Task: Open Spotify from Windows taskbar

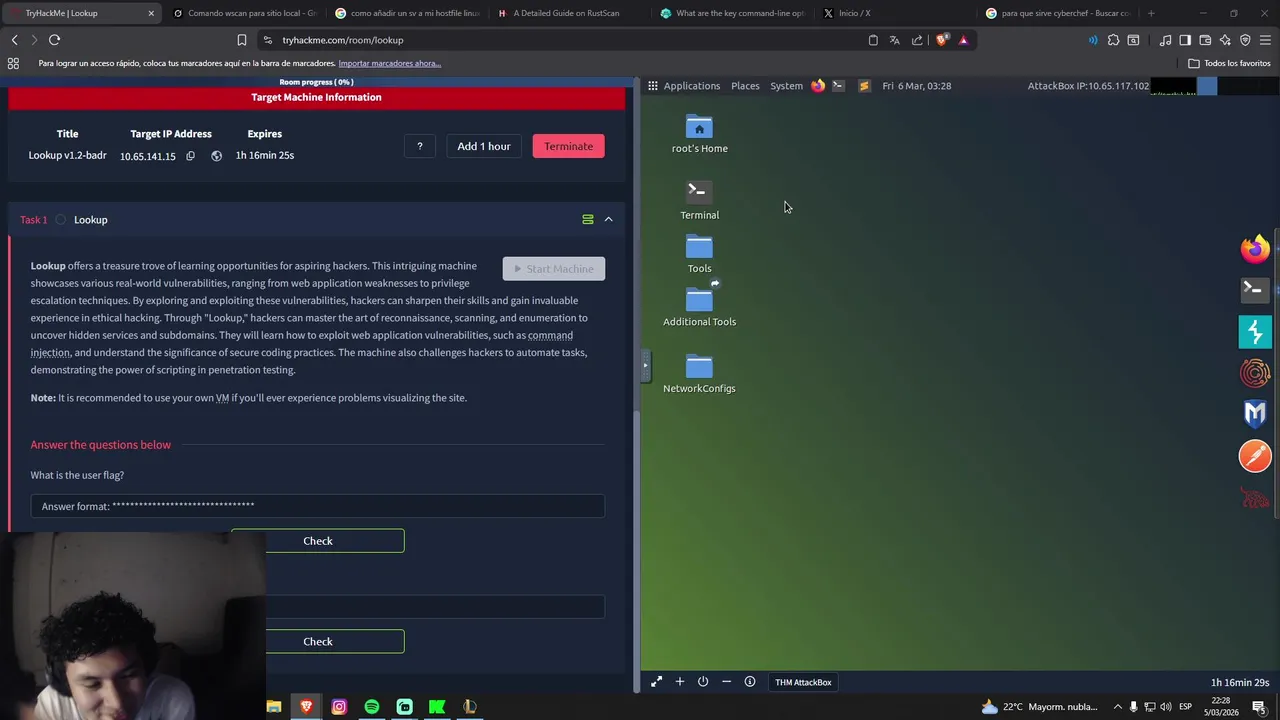Action: [372, 707]
